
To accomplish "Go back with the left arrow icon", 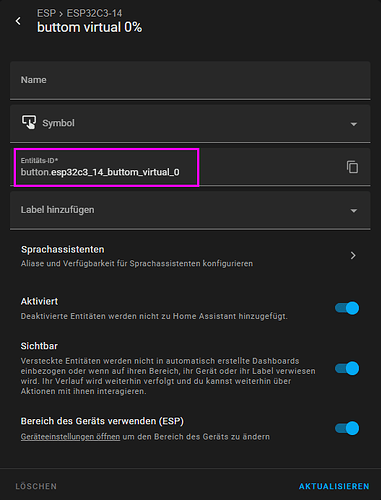I will [x=18, y=21].
